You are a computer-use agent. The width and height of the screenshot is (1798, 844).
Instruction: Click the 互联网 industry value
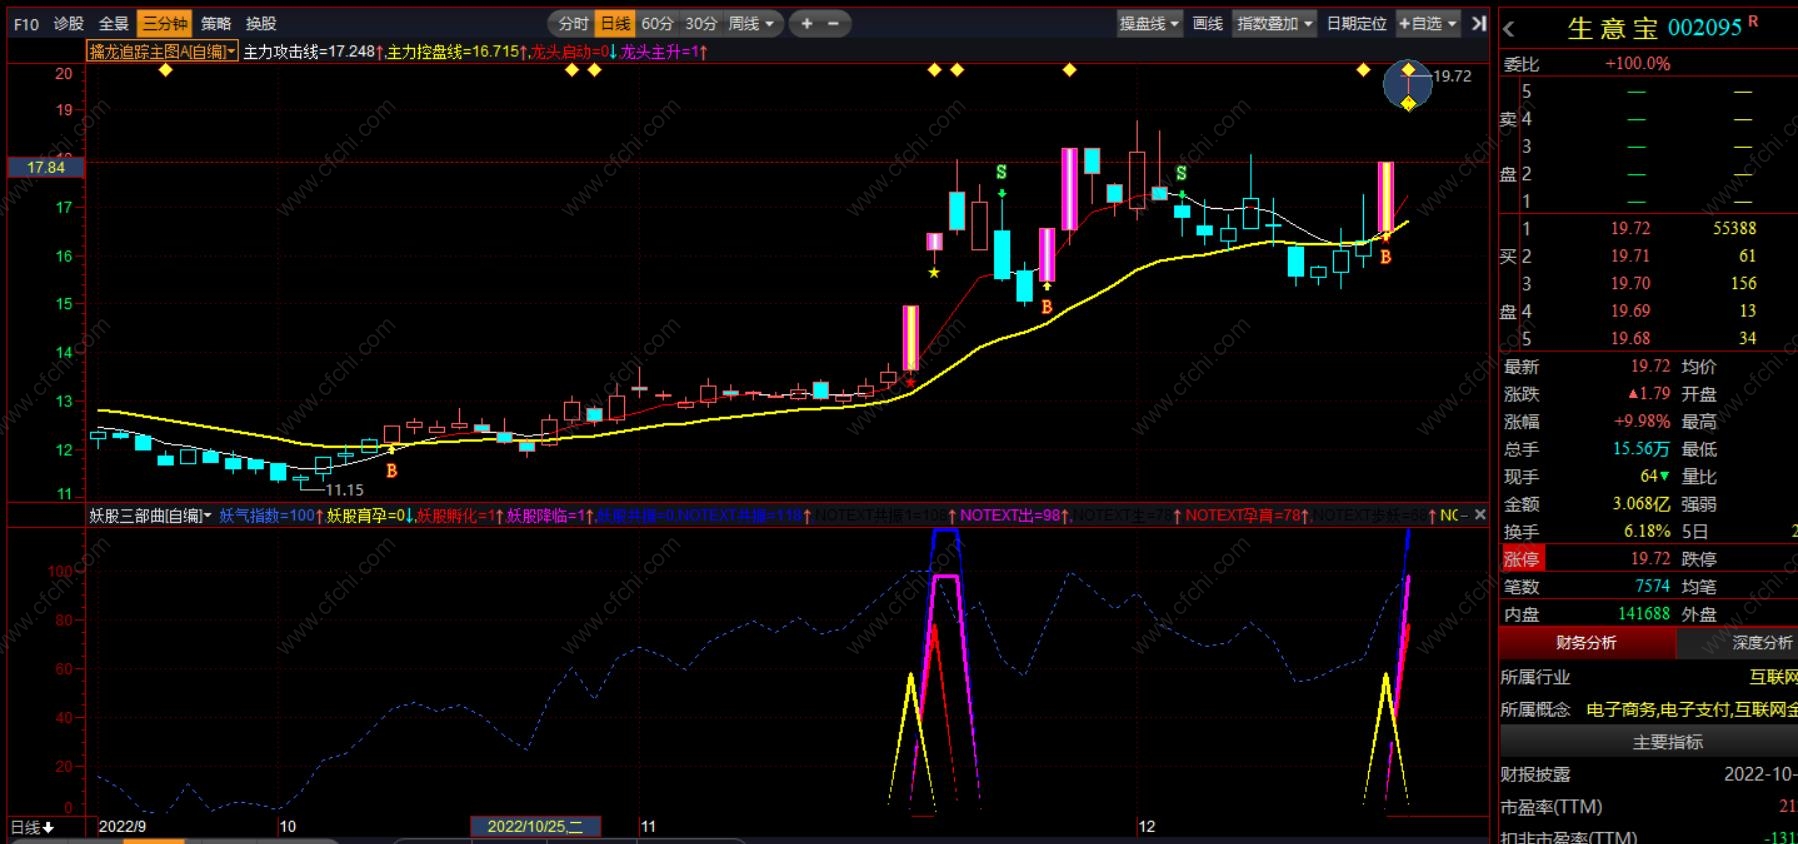click(1773, 677)
